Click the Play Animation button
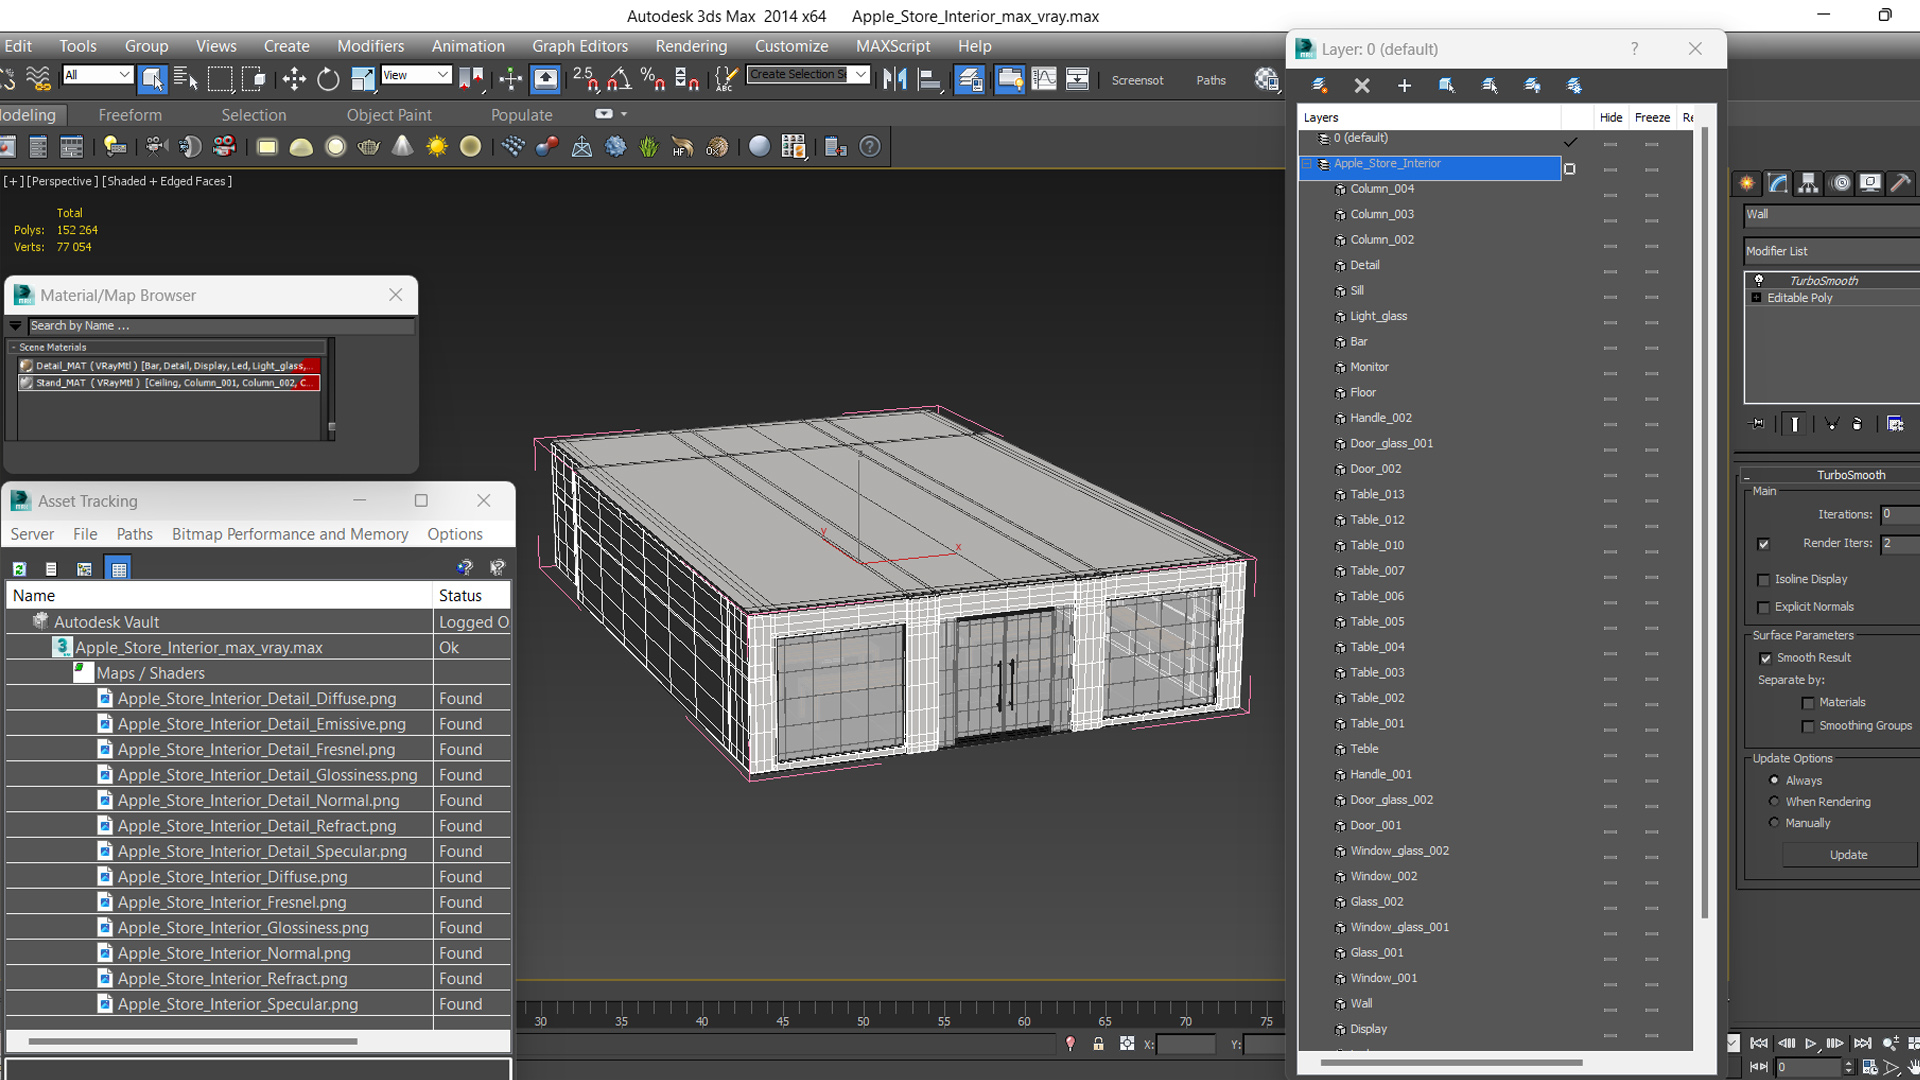 coord(1810,1043)
